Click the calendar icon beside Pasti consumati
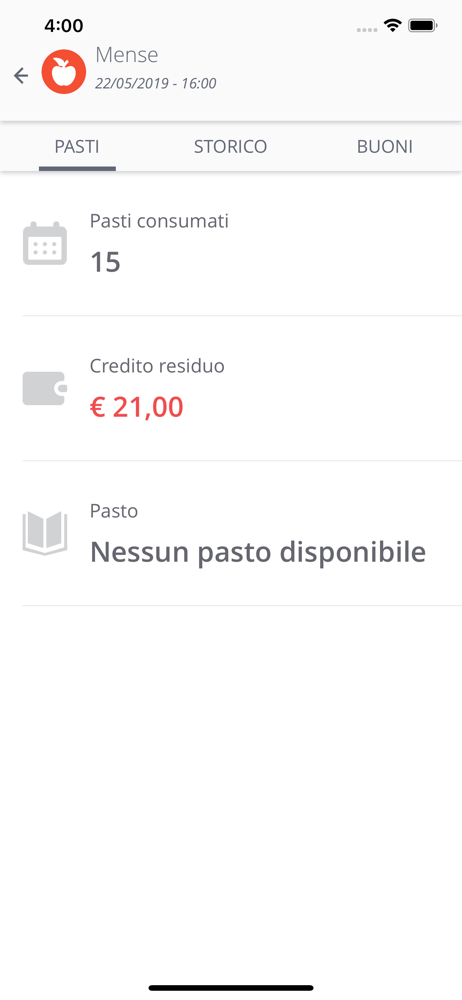The height and width of the screenshot is (1000, 462). [45, 243]
